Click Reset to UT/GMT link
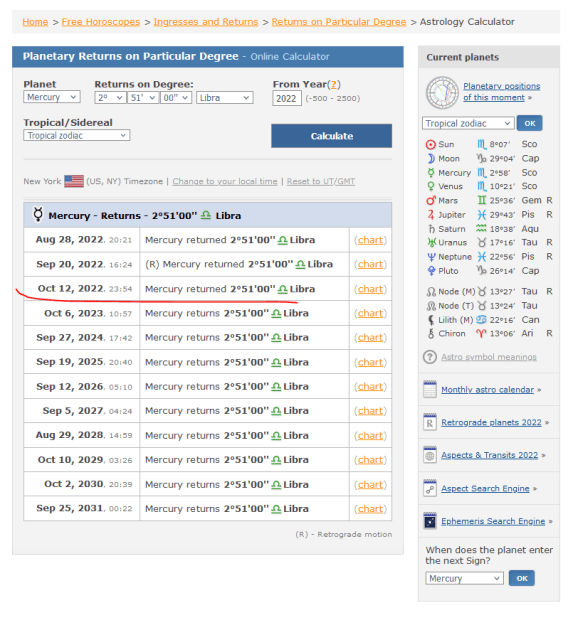This screenshot has width=568, height=625. pos(320,181)
